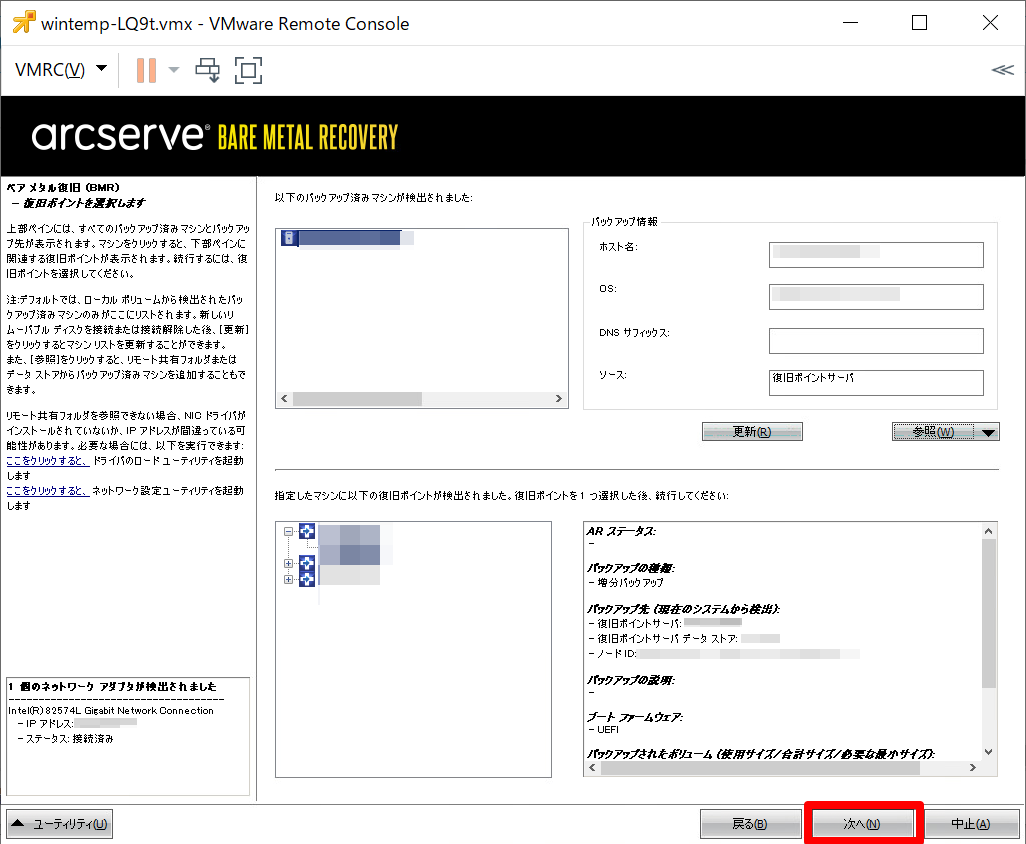Image resolution: width=1026 pixels, height=844 pixels.
Task: Select the backed-up machine entry in the list
Action: [x=347, y=238]
